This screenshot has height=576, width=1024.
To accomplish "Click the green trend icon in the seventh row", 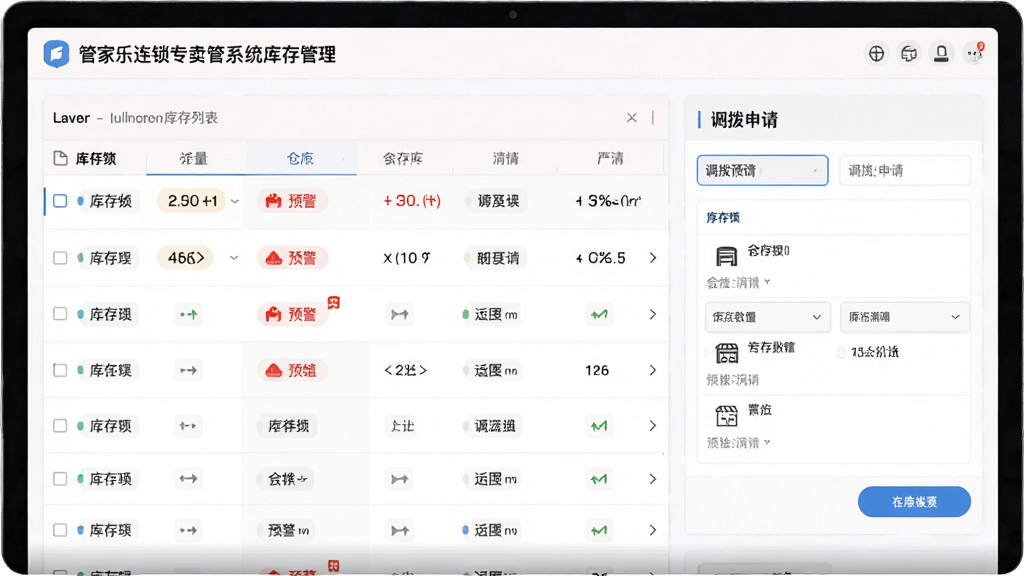I will point(599,530).
